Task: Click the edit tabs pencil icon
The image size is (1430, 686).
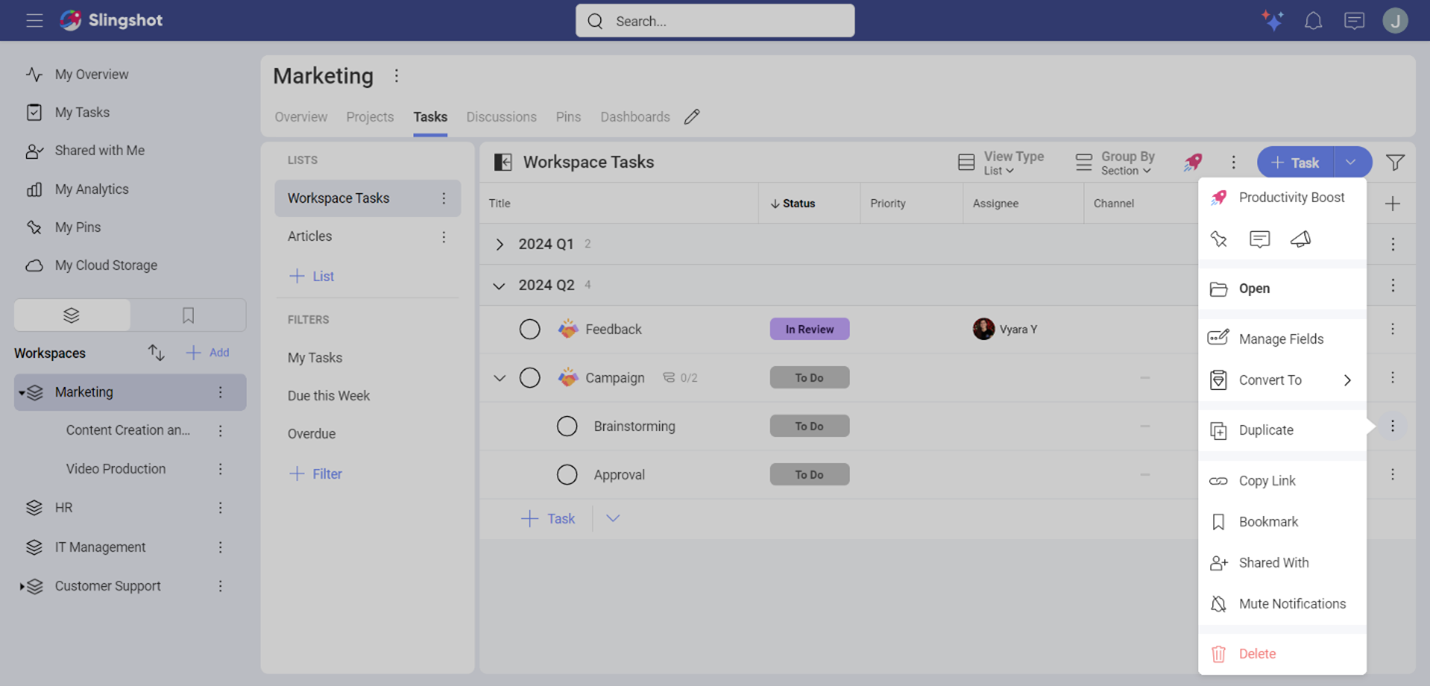Action: click(692, 117)
